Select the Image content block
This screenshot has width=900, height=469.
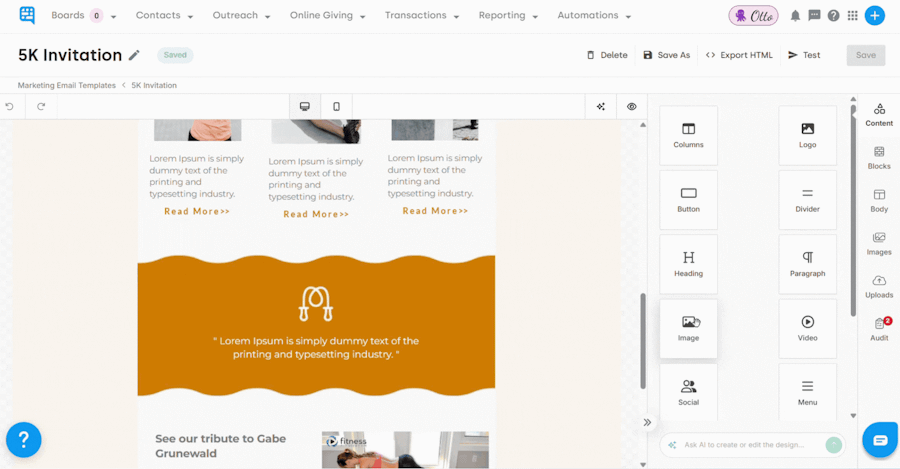pyautogui.click(x=688, y=328)
